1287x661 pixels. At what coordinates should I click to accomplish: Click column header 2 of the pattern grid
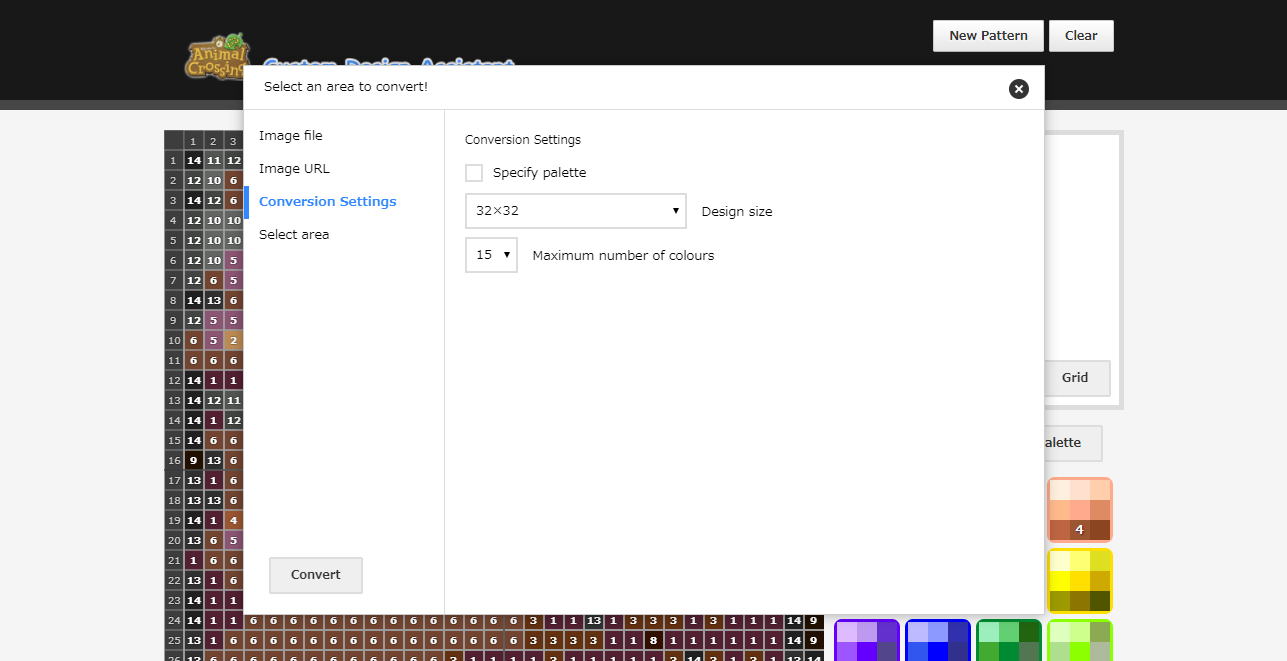213,141
